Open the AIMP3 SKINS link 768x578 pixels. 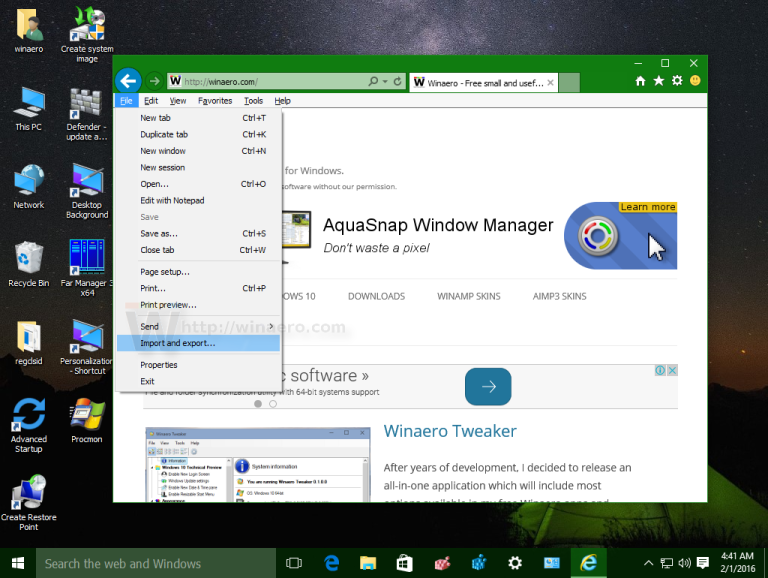click(559, 296)
